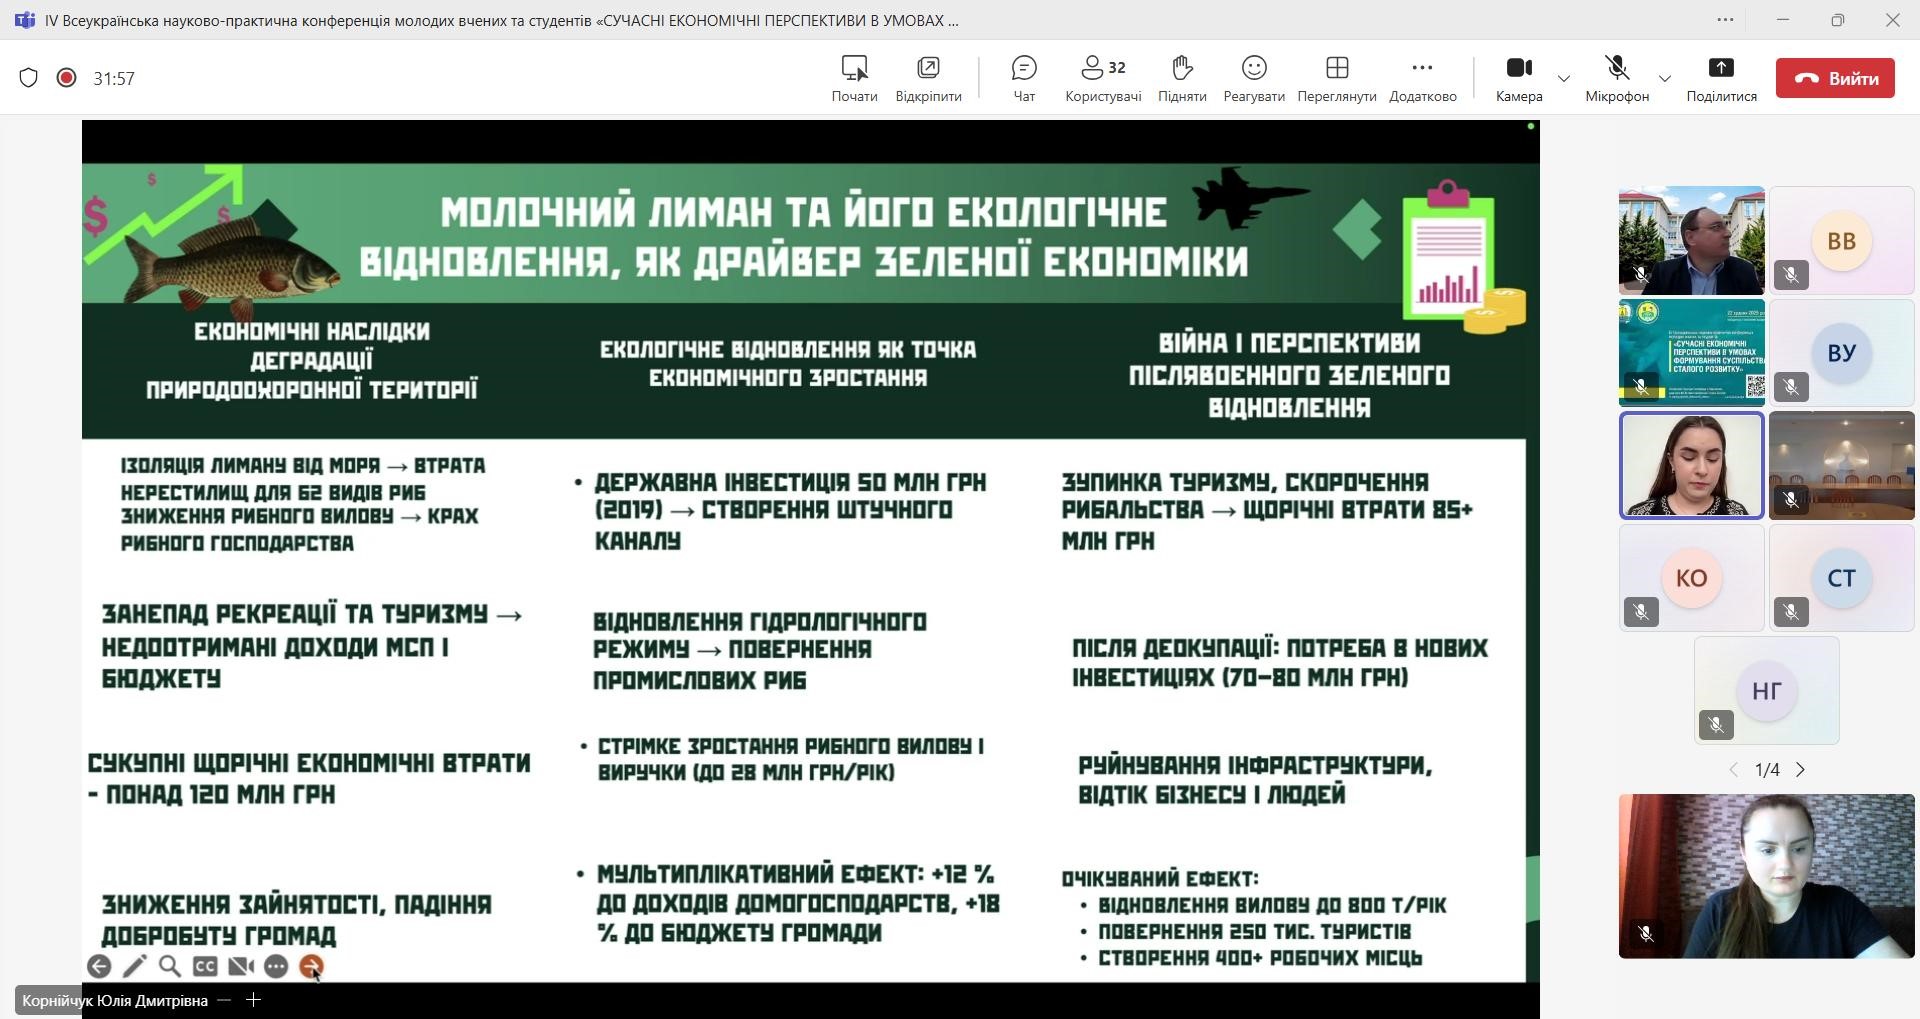The image size is (1920, 1019).
Task: Open the Чат (Chat) panel
Action: tap(1024, 78)
